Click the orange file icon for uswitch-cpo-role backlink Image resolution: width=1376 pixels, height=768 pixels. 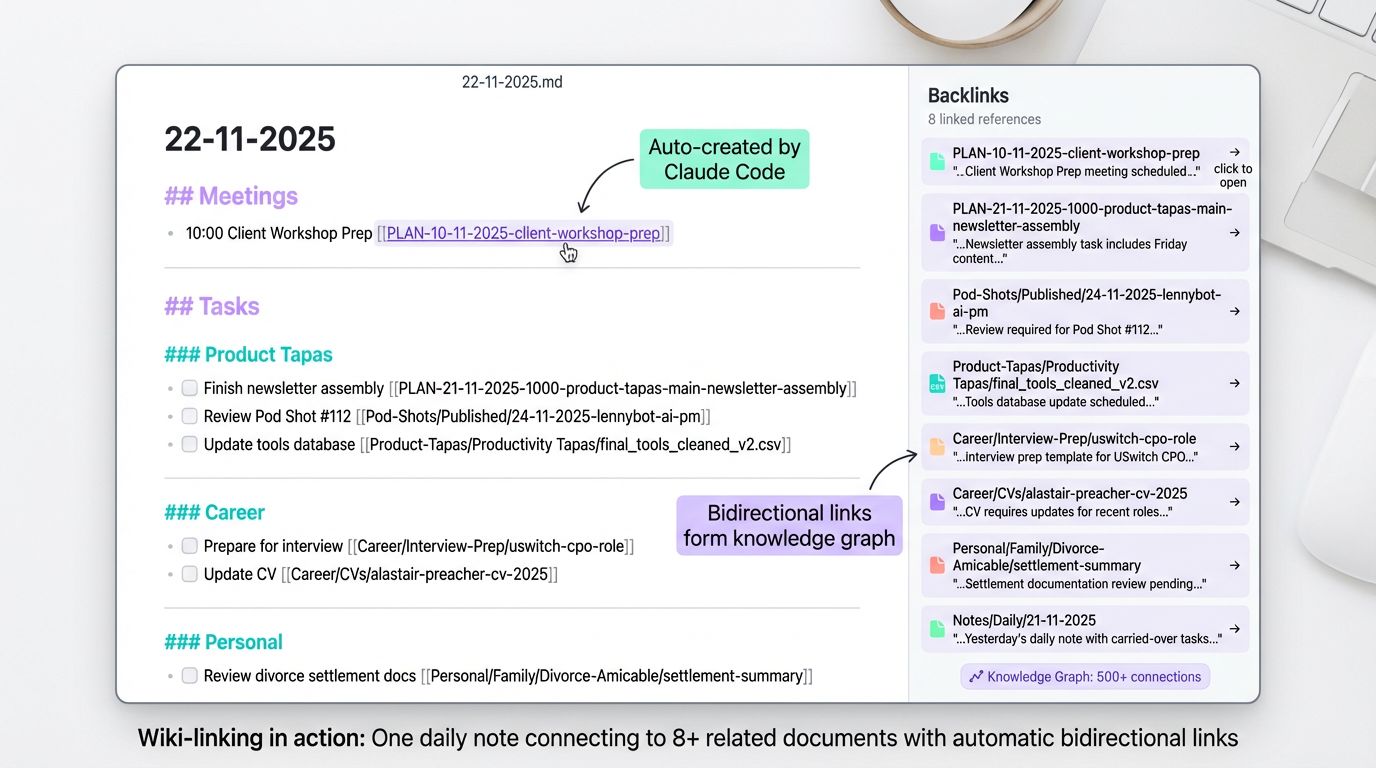(x=937, y=447)
